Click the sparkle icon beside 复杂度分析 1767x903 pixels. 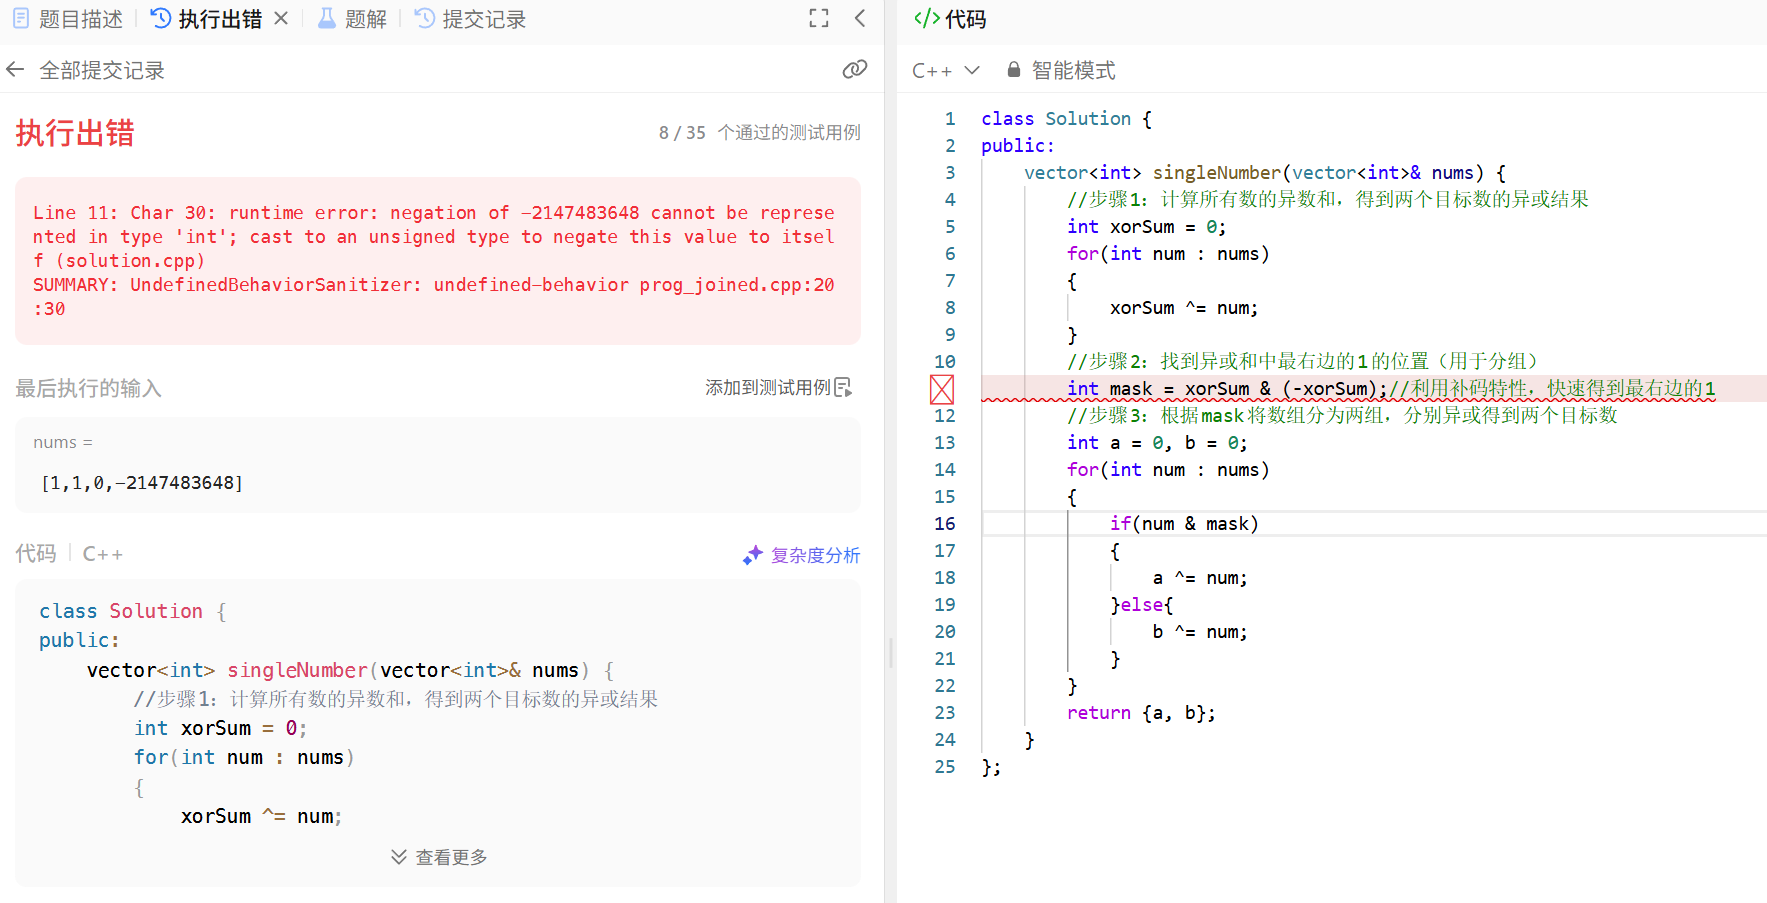753,555
